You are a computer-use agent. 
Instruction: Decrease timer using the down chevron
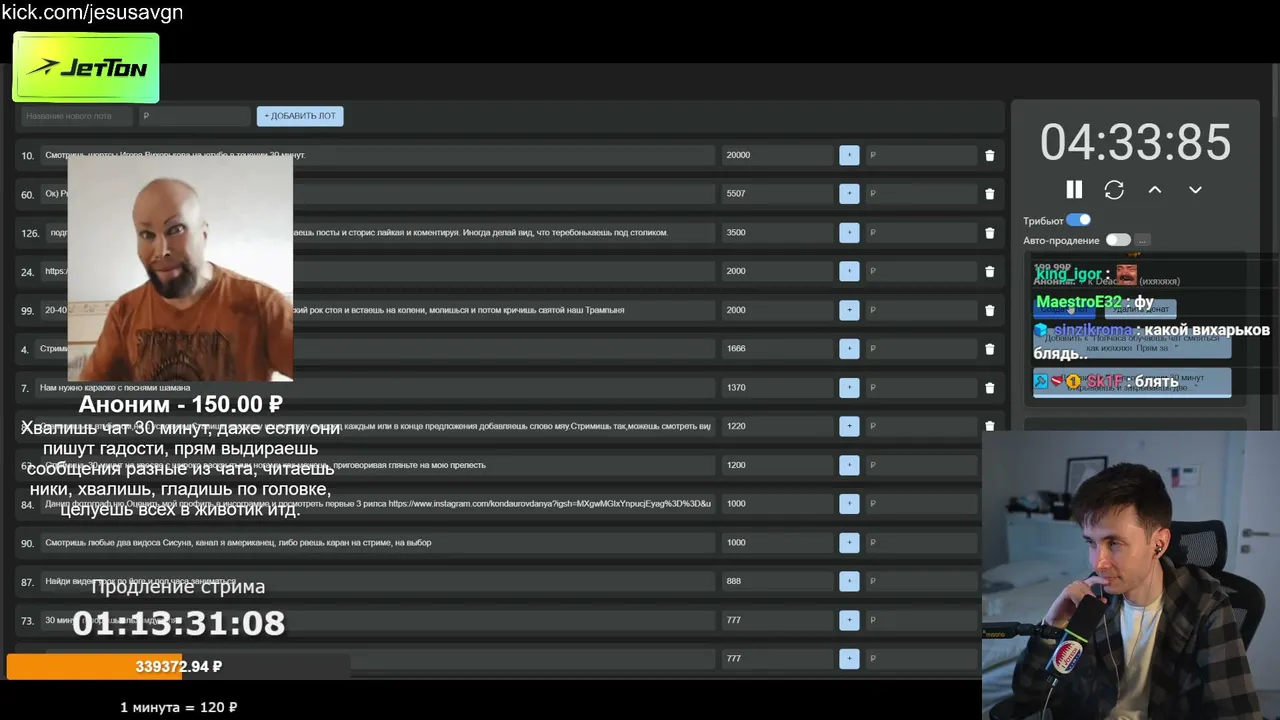pyautogui.click(x=1194, y=190)
